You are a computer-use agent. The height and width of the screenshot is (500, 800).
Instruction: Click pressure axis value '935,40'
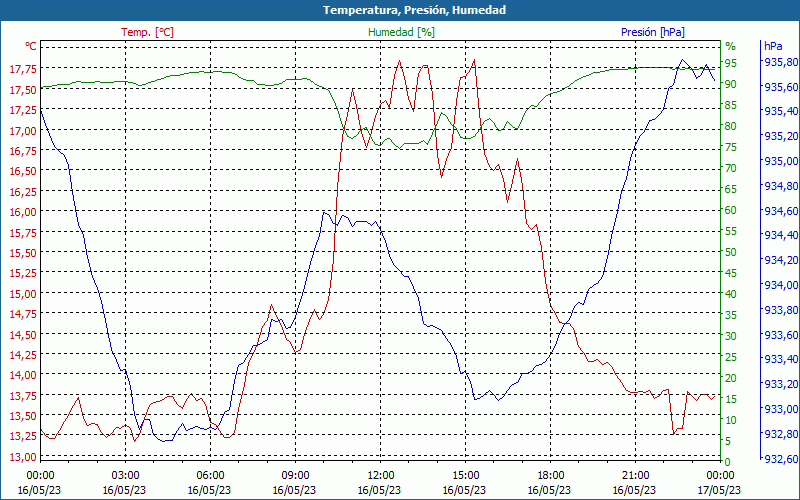780,111
